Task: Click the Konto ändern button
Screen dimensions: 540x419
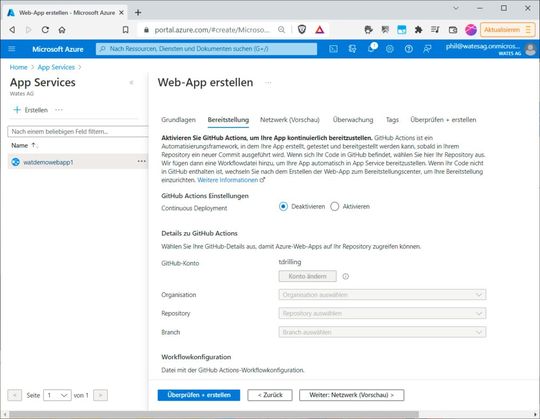Action: pyautogui.click(x=308, y=276)
